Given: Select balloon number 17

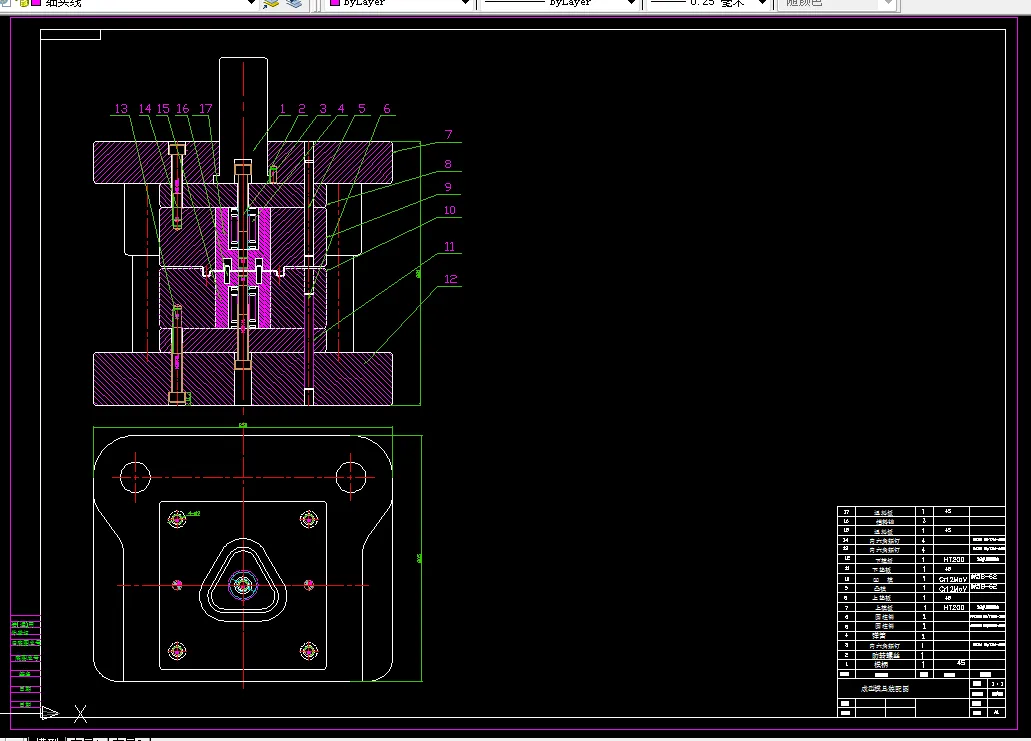Looking at the screenshot, I should pyautogui.click(x=206, y=108).
